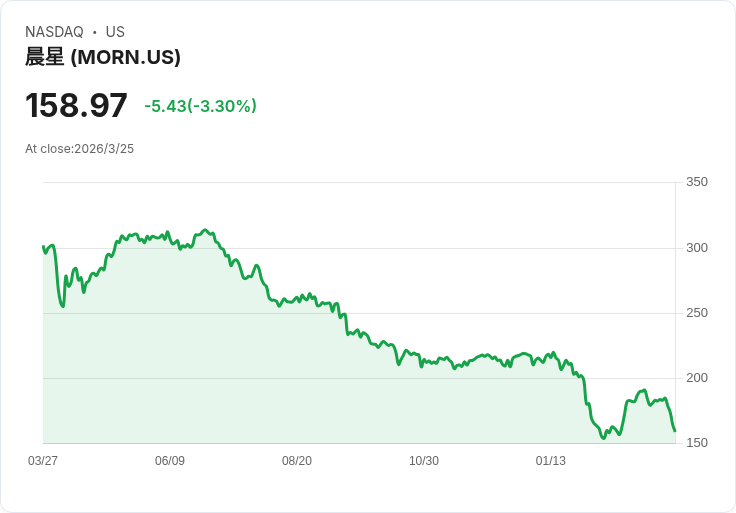This screenshot has height=513, width=736.
Task: Click the 06/09 date axis label
Action: 170,461
